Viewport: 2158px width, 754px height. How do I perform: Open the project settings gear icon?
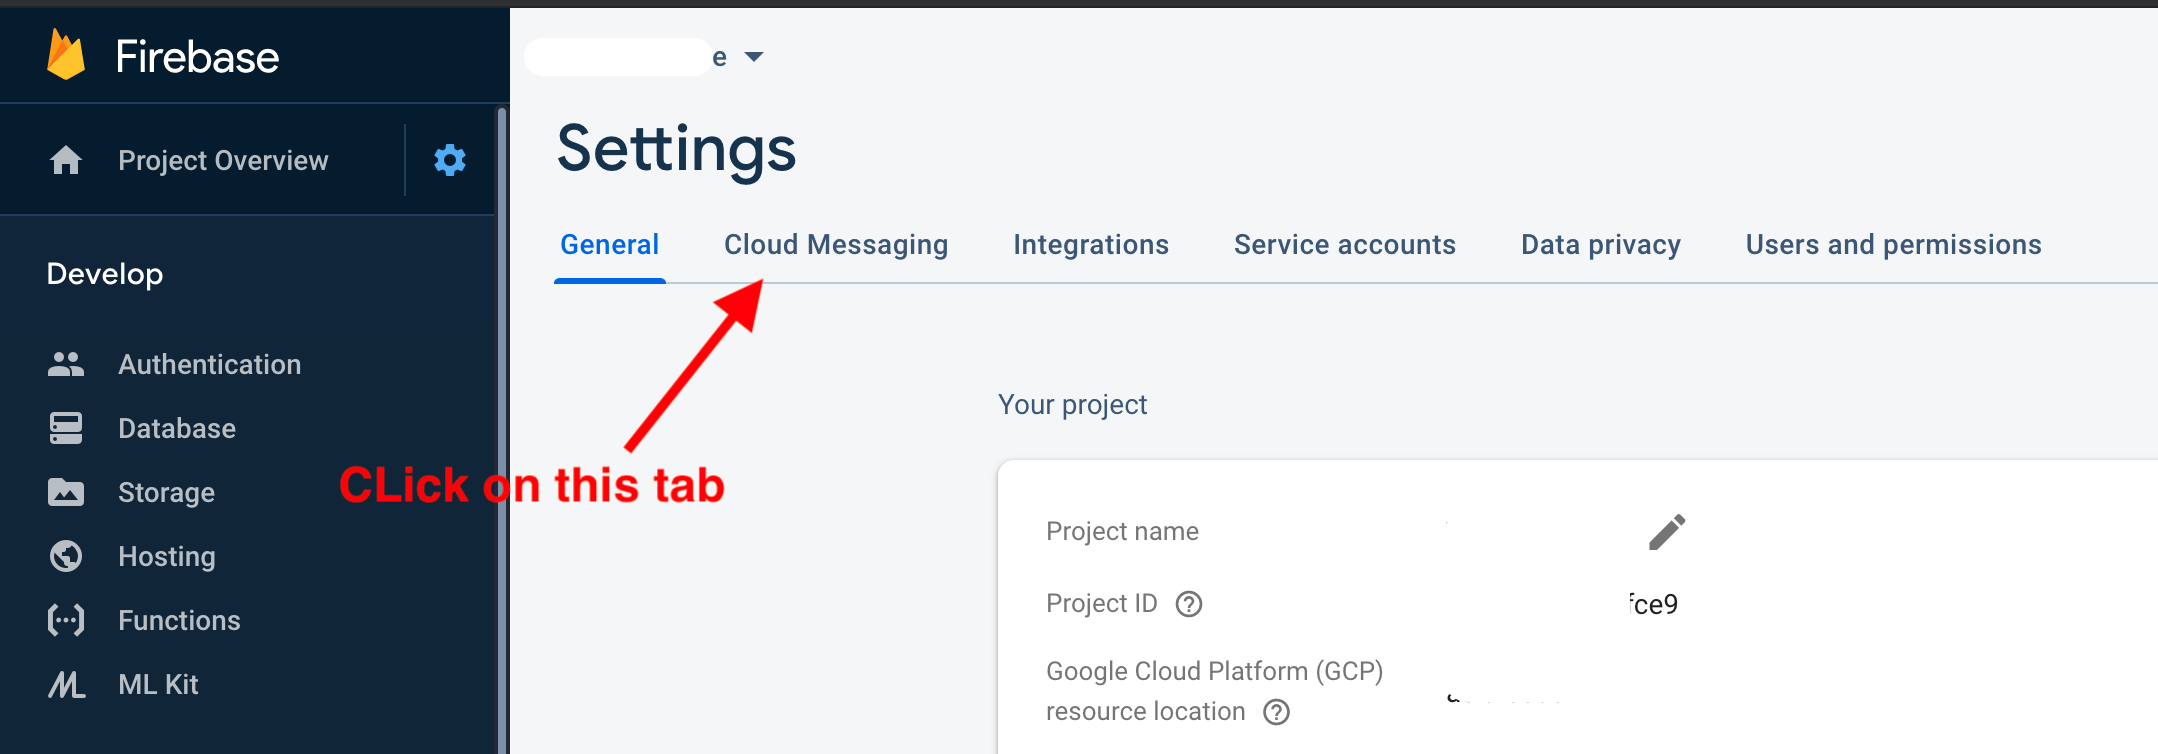point(450,160)
